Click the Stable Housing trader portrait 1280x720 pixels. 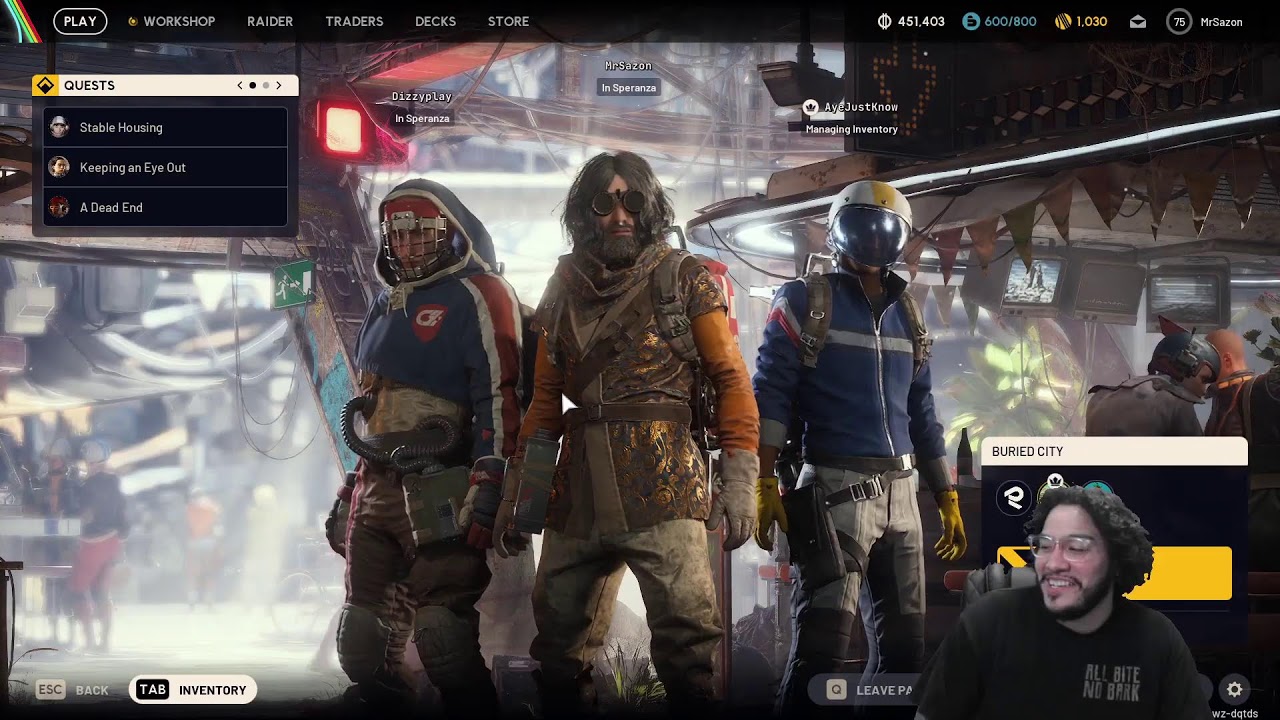pyautogui.click(x=60, y=127)
